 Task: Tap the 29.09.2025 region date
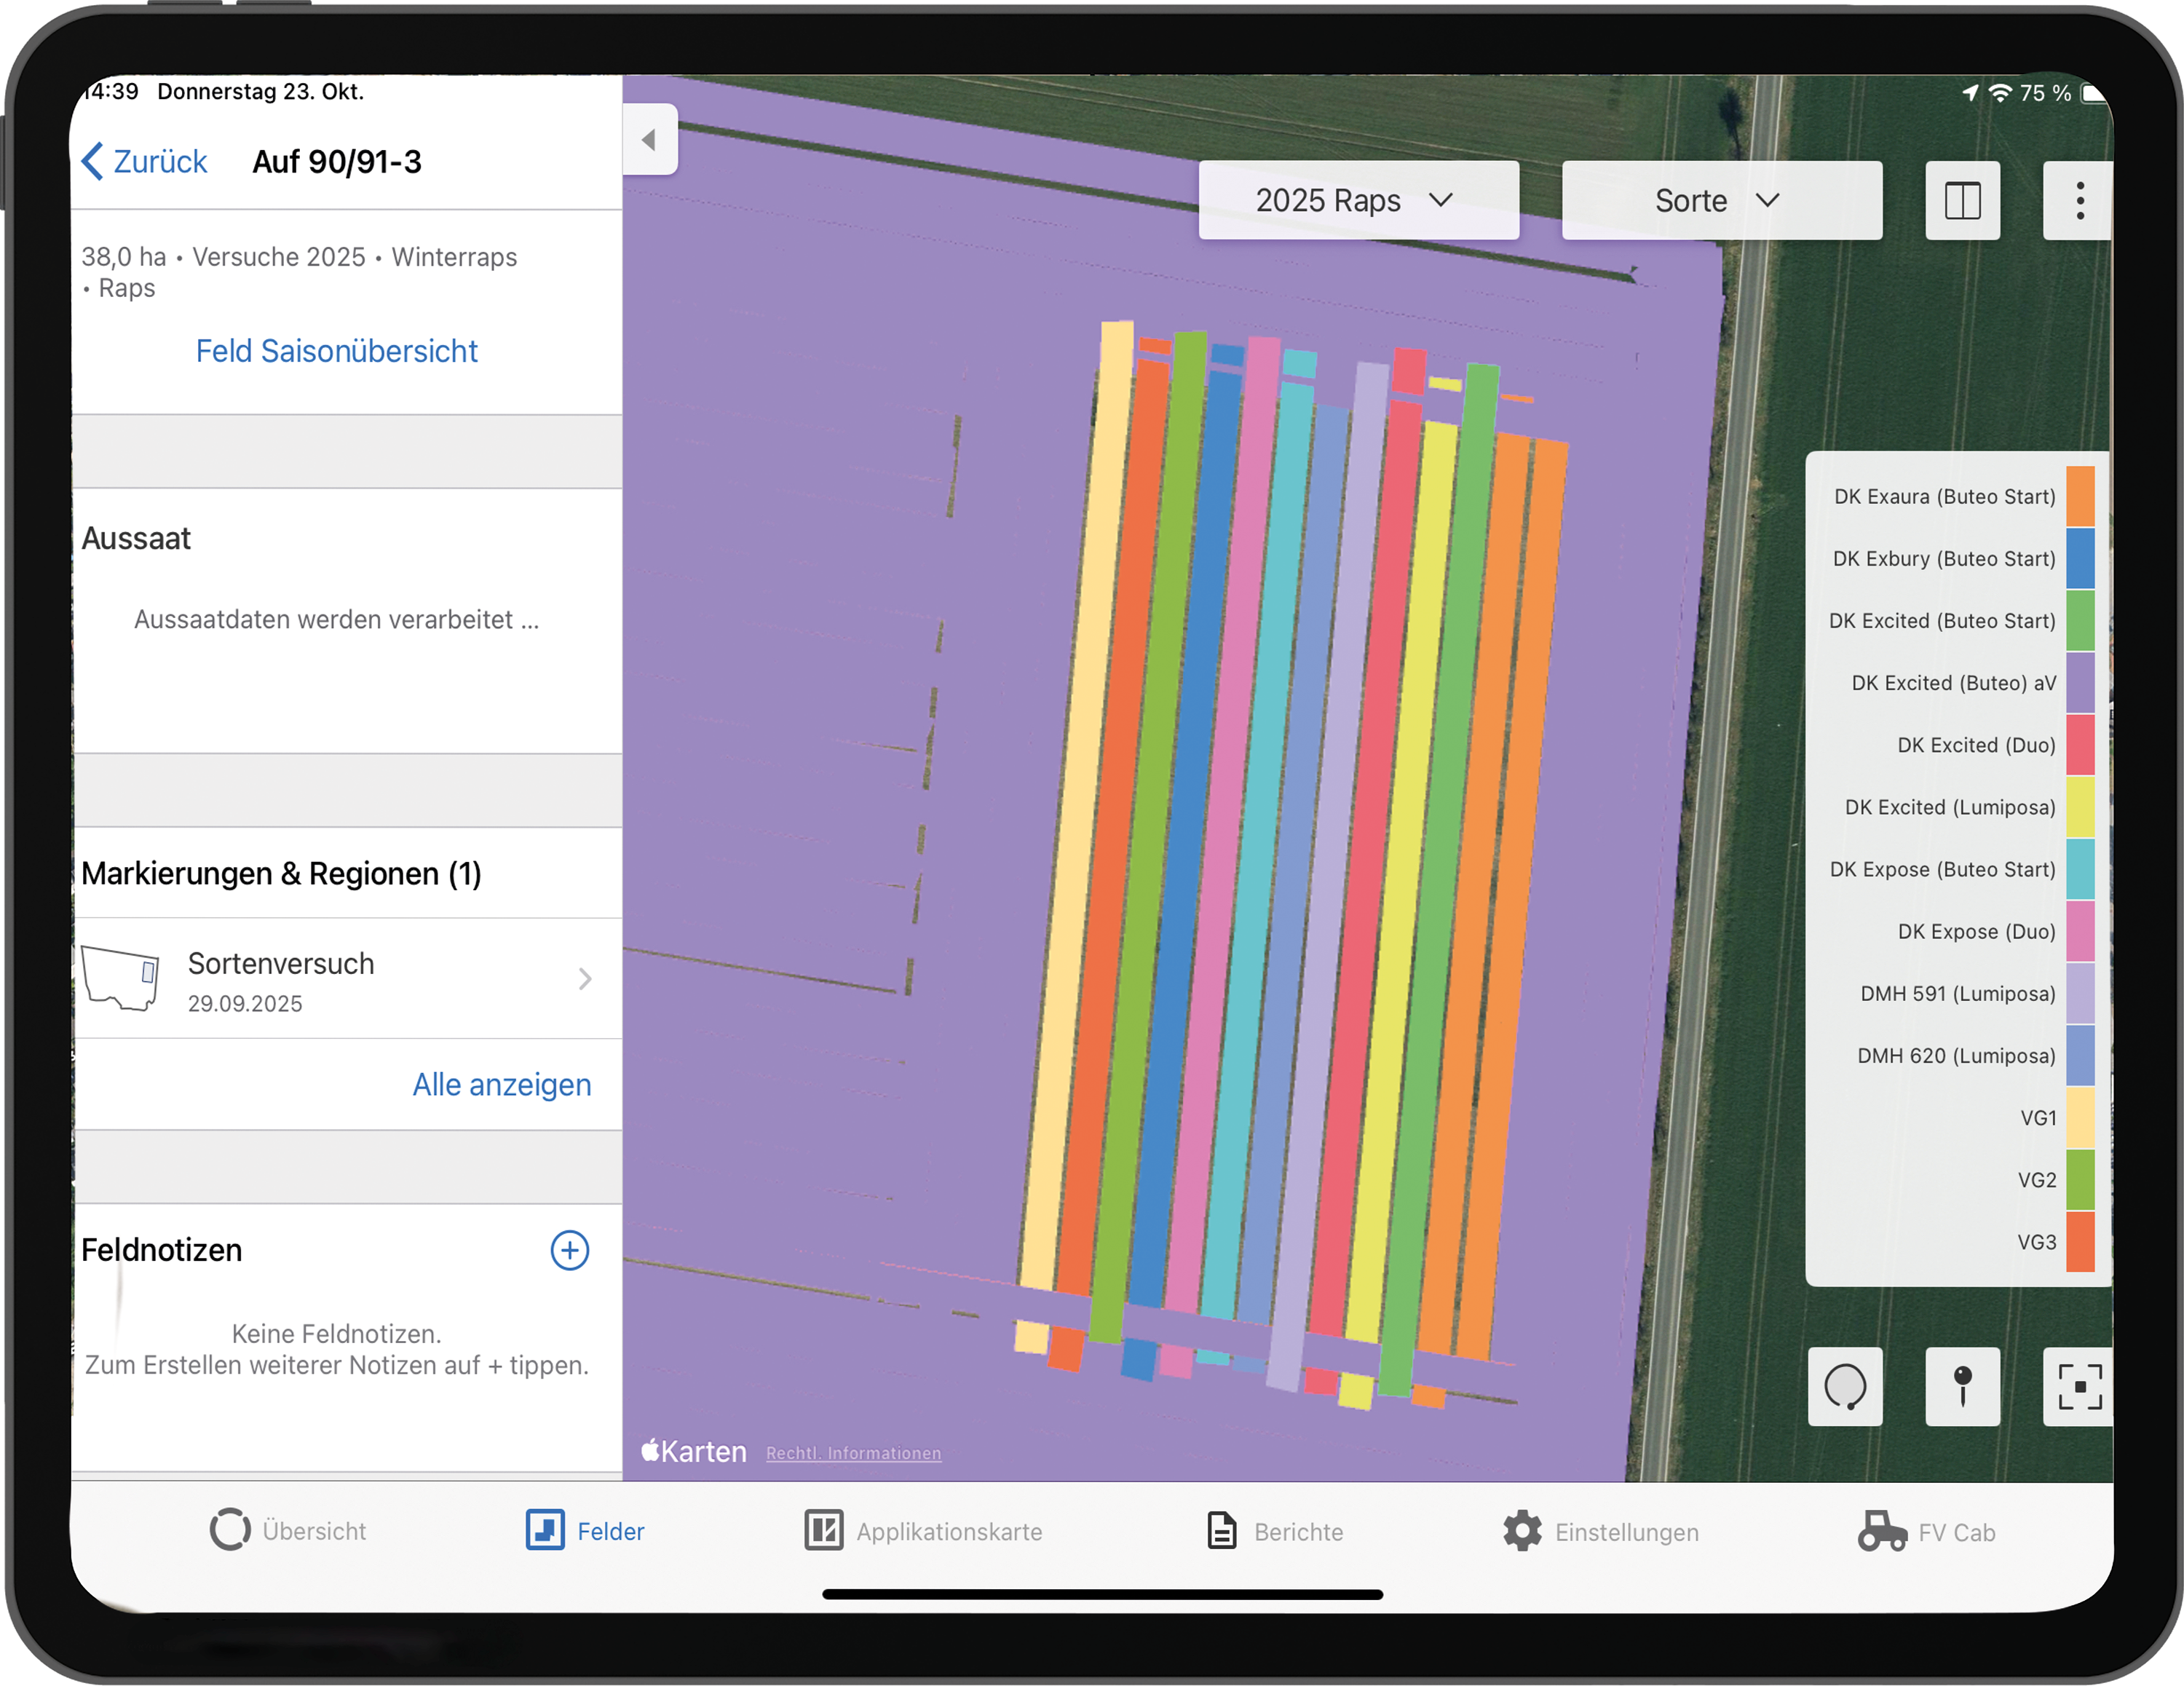click(x=245, y=1003)
